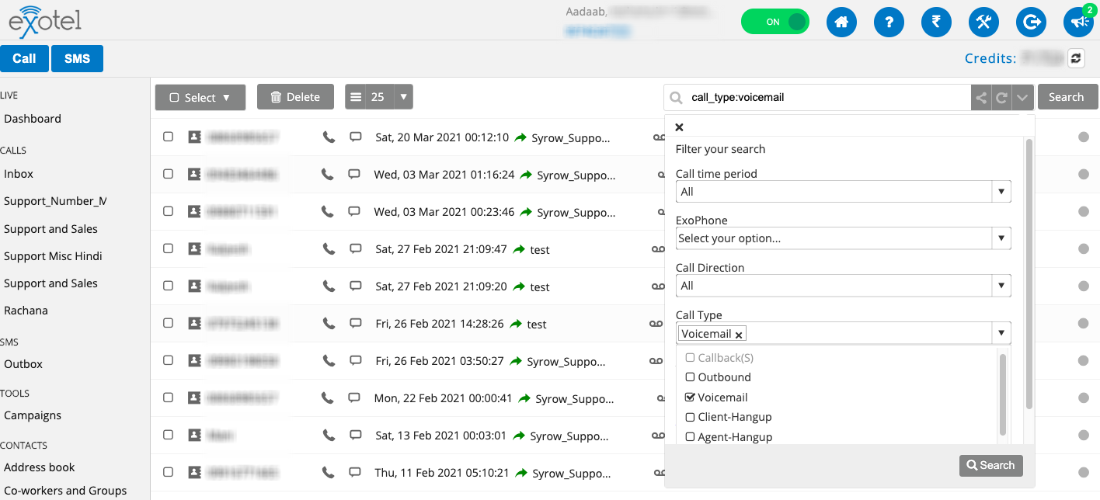The width and height of the screenshot is (1100, 500).
Task: Open the Call Direction dropdown
Action: [843, 286]
